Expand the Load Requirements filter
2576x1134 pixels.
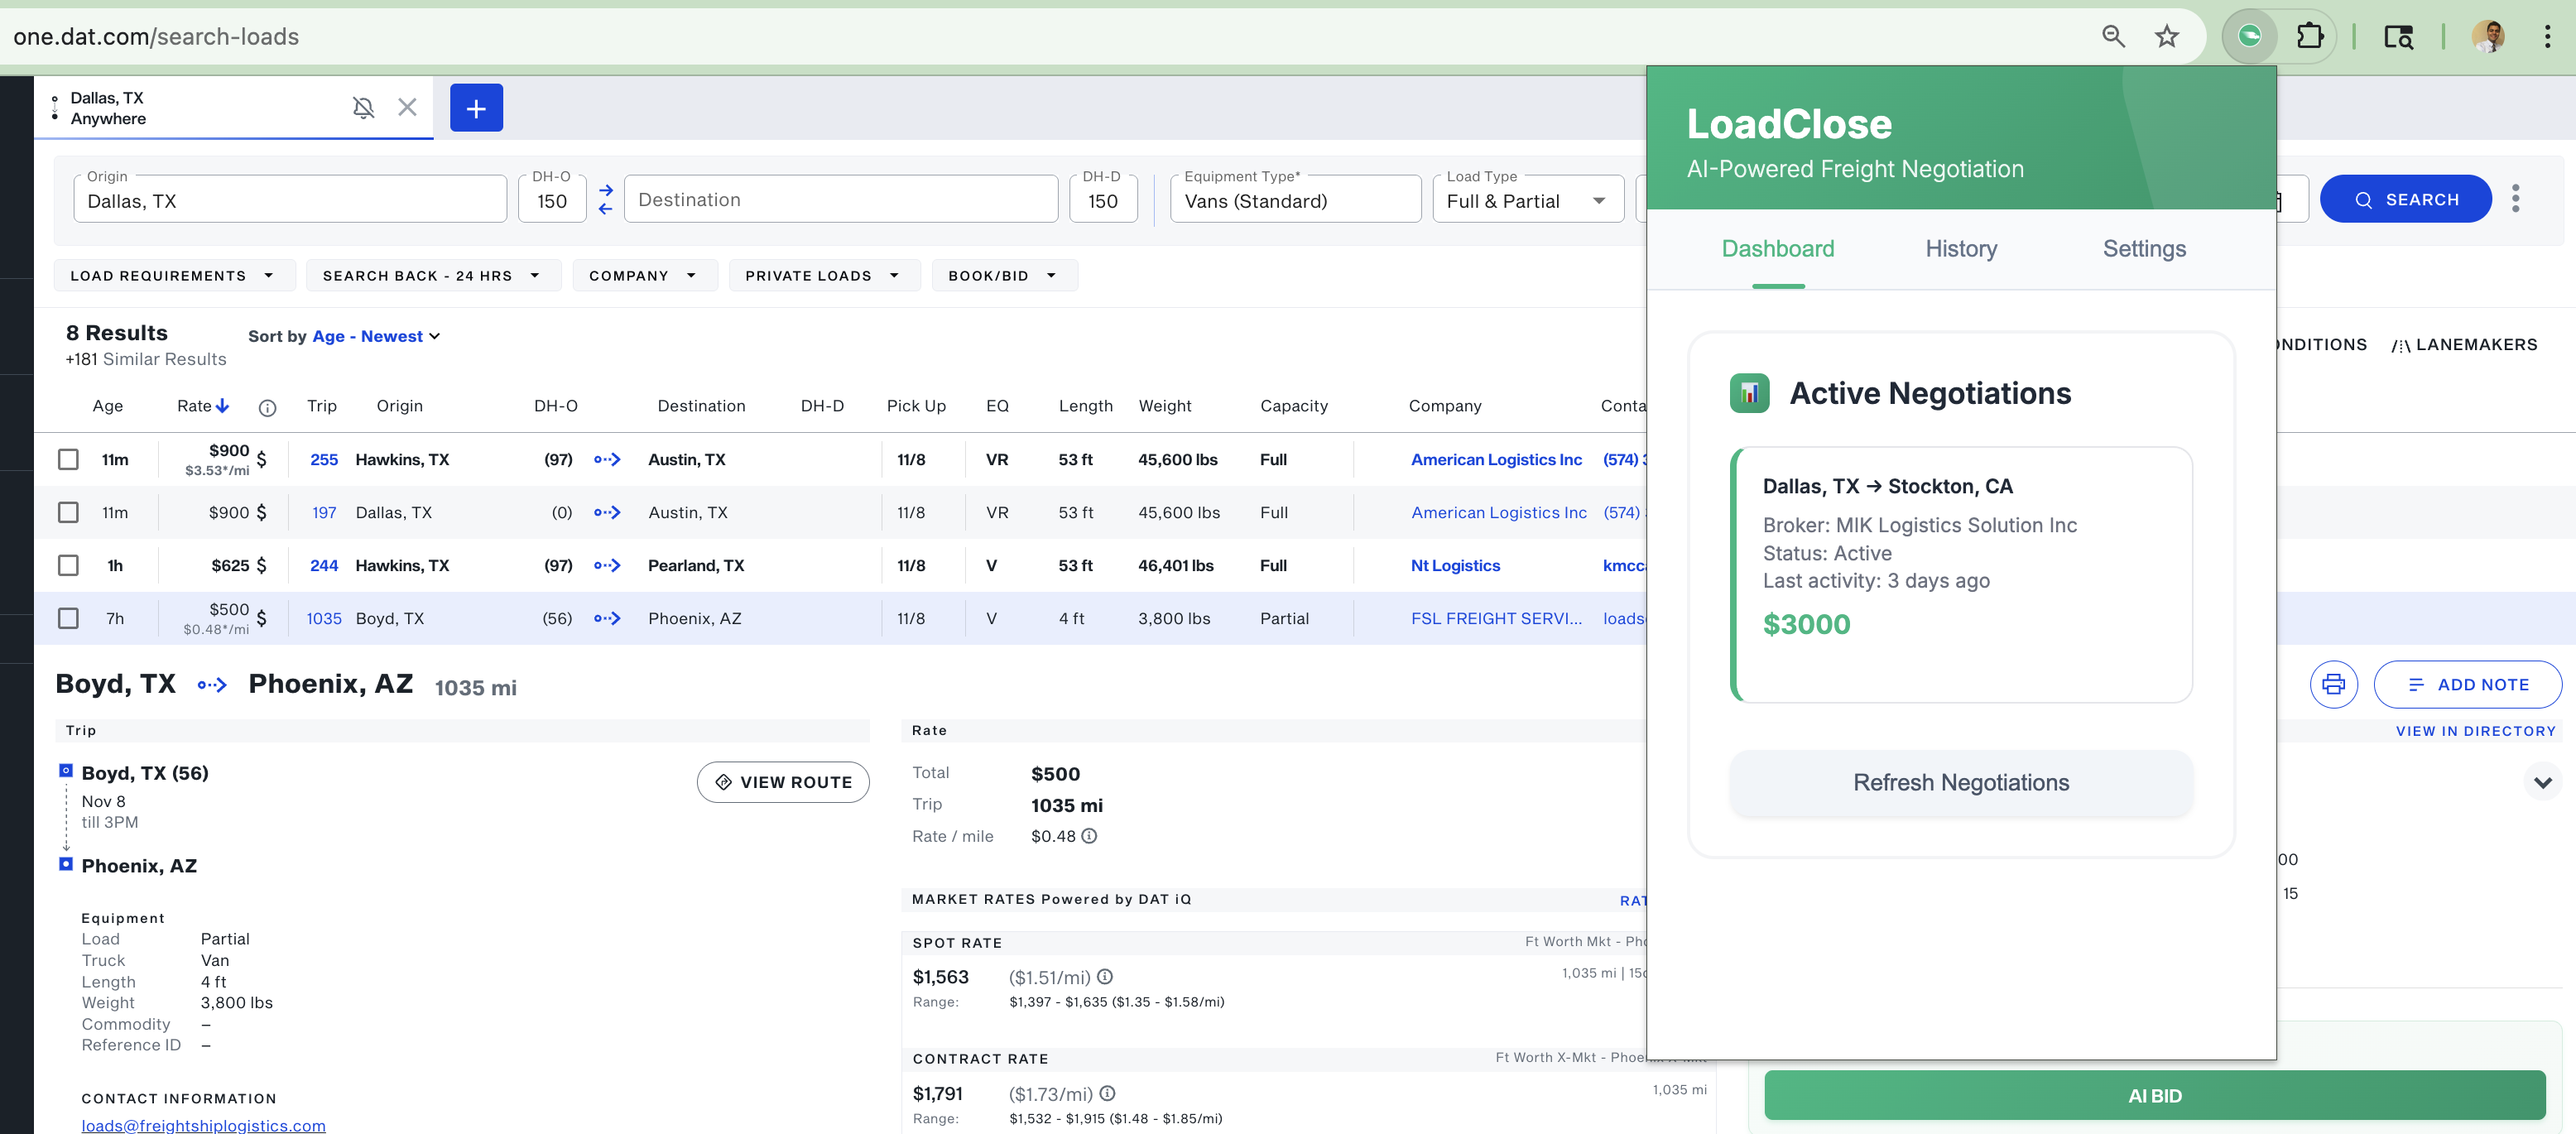[x=172, y=276]
